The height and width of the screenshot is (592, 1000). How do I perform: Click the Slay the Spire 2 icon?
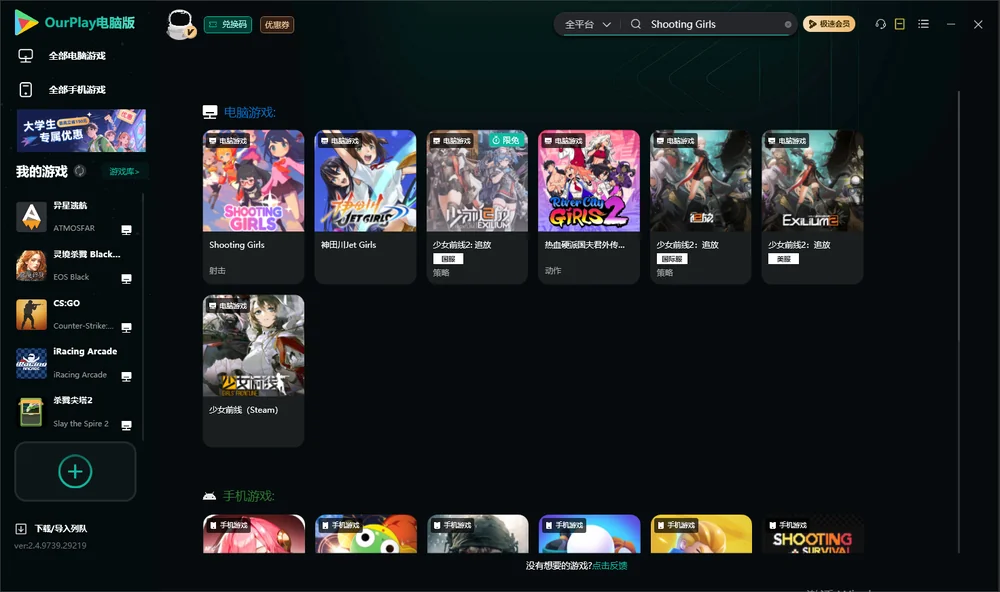(31, 412)
